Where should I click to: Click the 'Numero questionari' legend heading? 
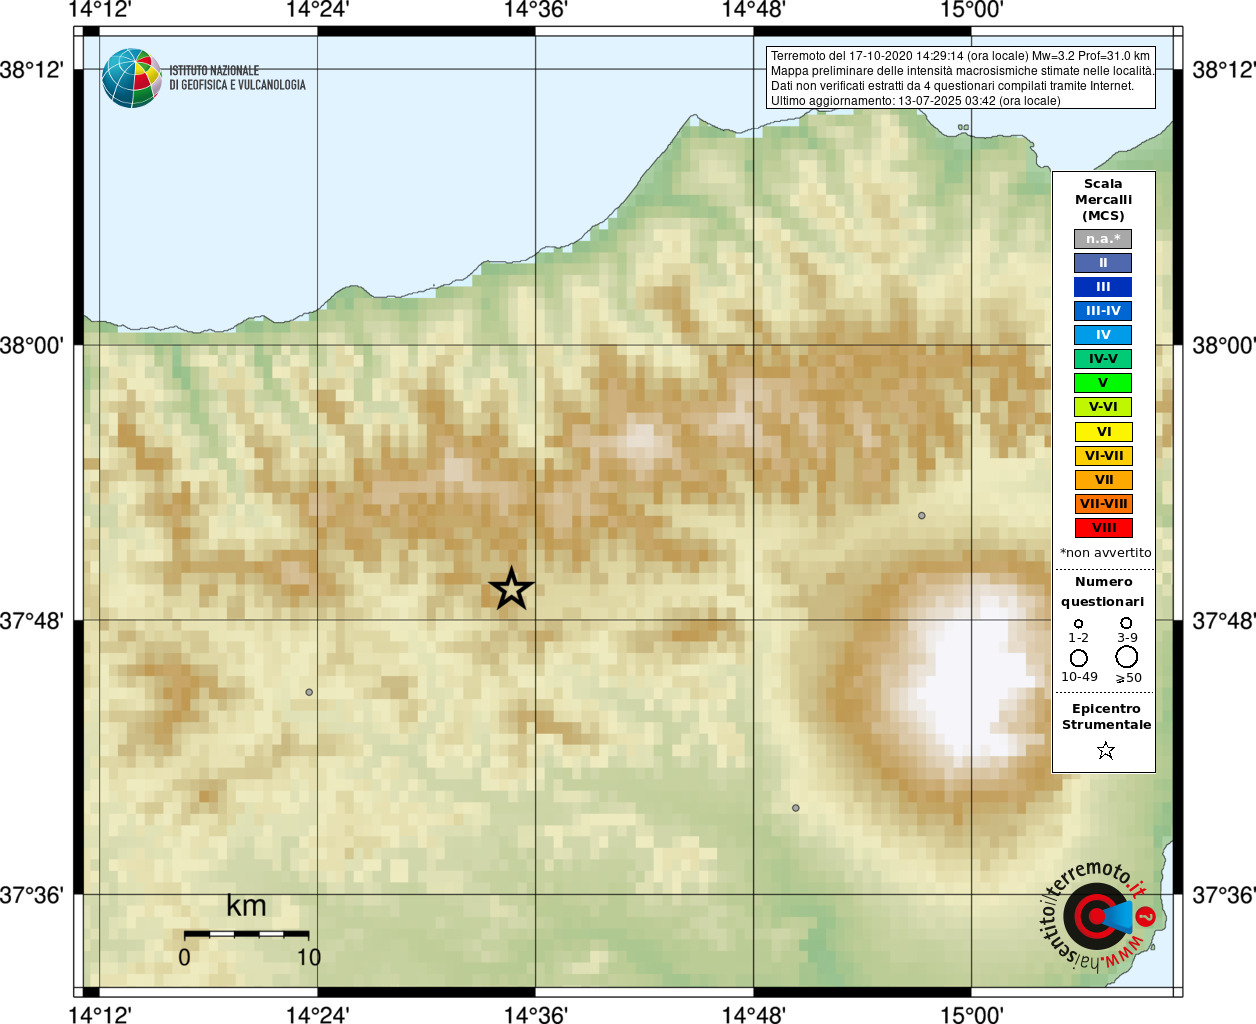coord(1103,591)
